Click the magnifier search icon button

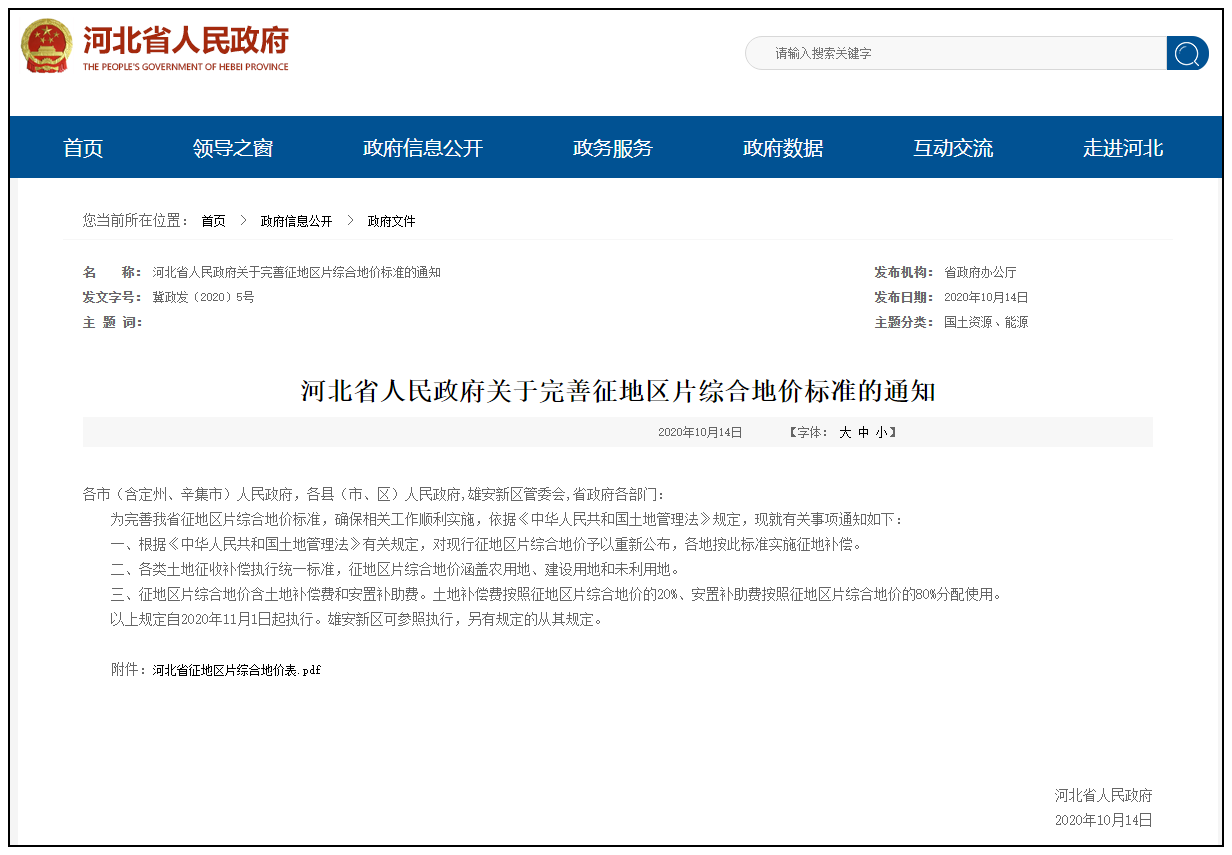pos(1187,53)
